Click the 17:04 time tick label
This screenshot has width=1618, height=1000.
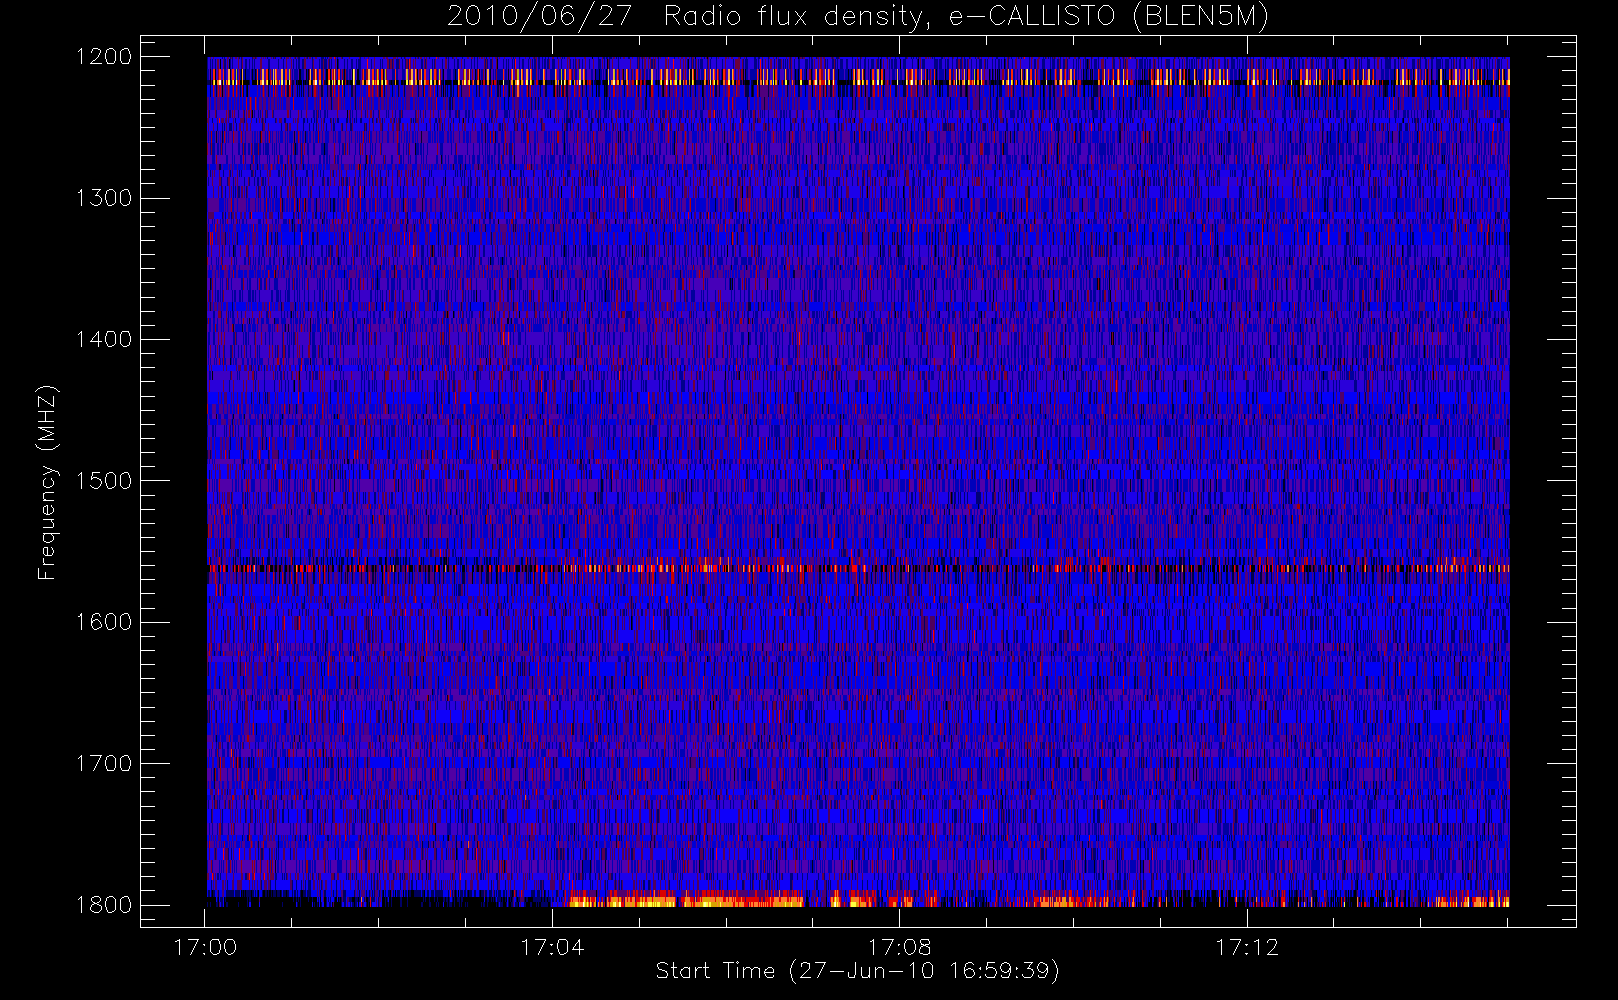pos(552,947)
